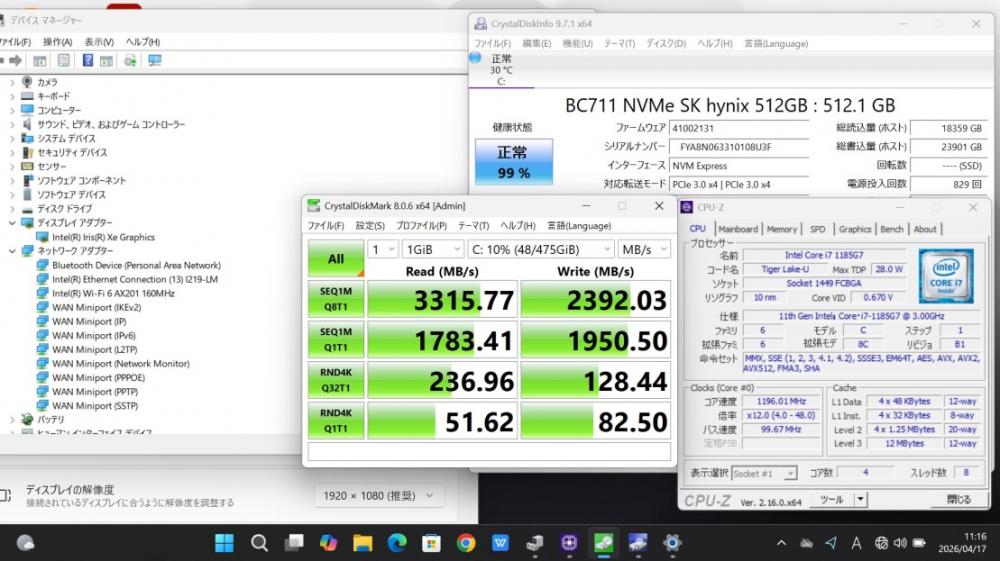The width and height of the screenshot is (1000, 561).
Task: Run the RND4K Q32T1 test
Action: tap(336, 381)
